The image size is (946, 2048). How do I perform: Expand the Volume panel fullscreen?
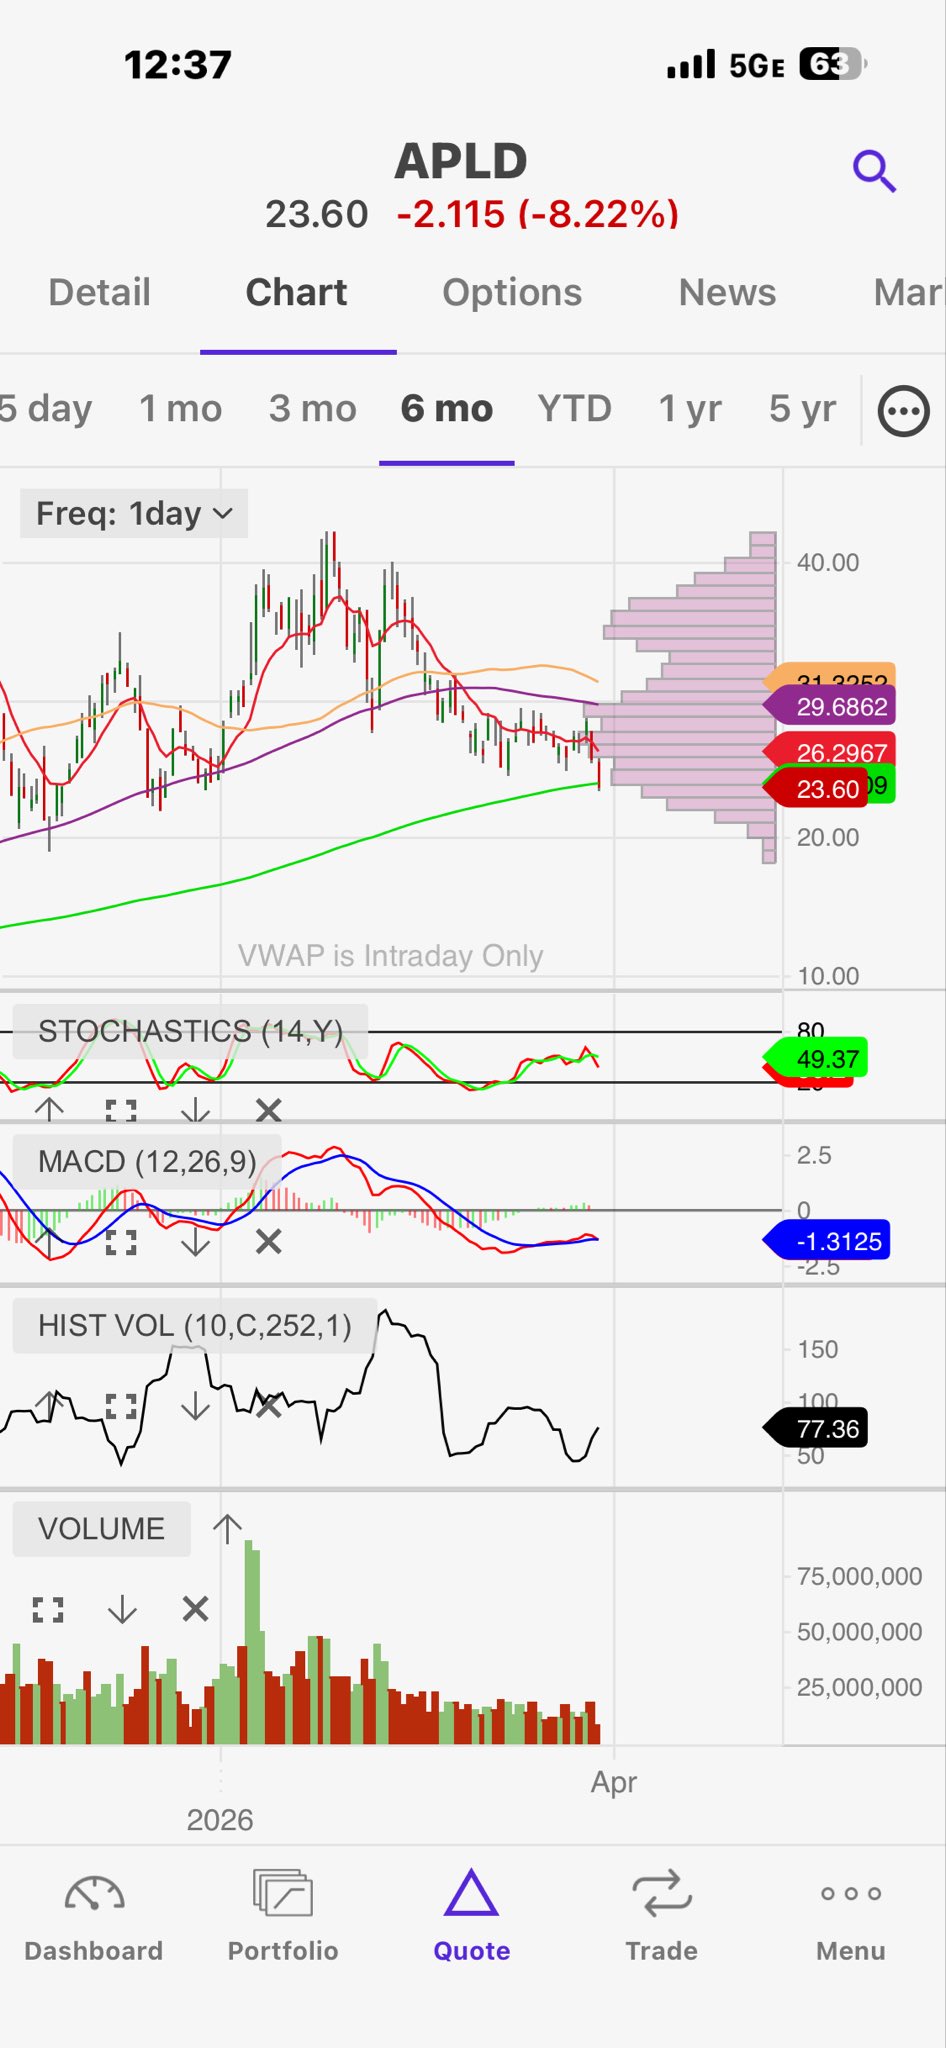click(x=48, y=1609)
